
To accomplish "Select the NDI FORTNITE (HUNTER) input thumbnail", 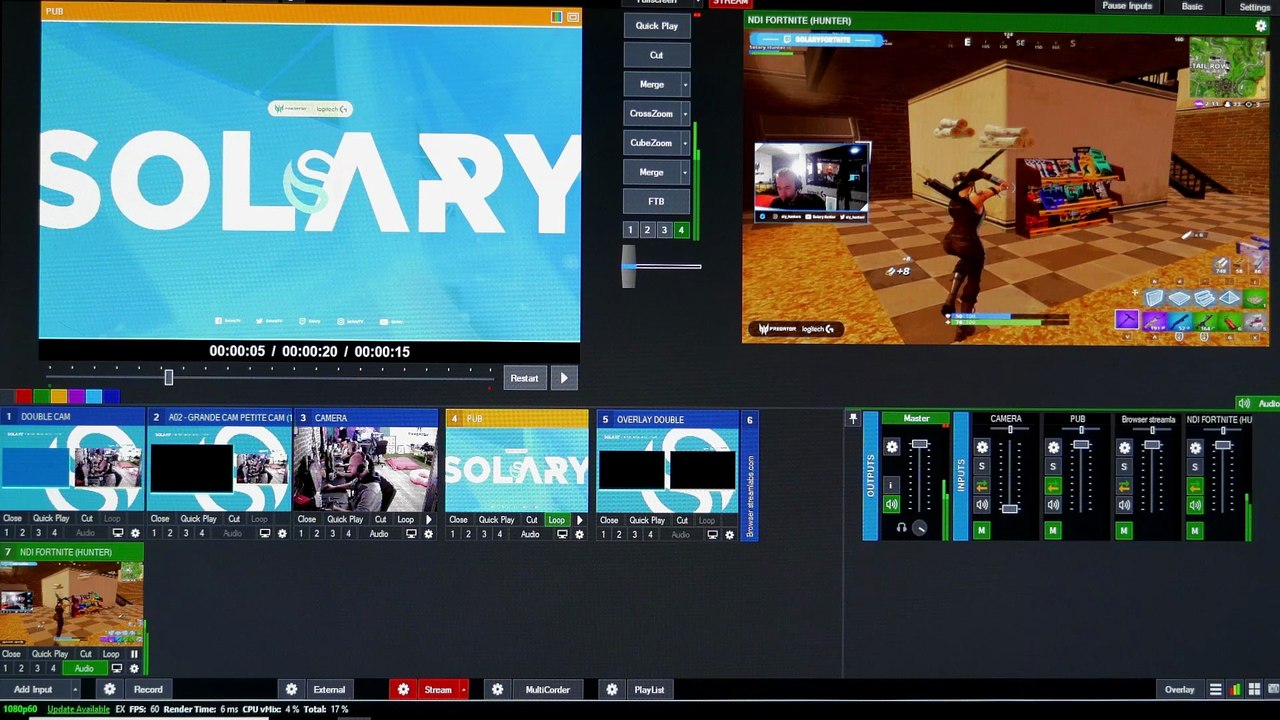I will point(72,603).
